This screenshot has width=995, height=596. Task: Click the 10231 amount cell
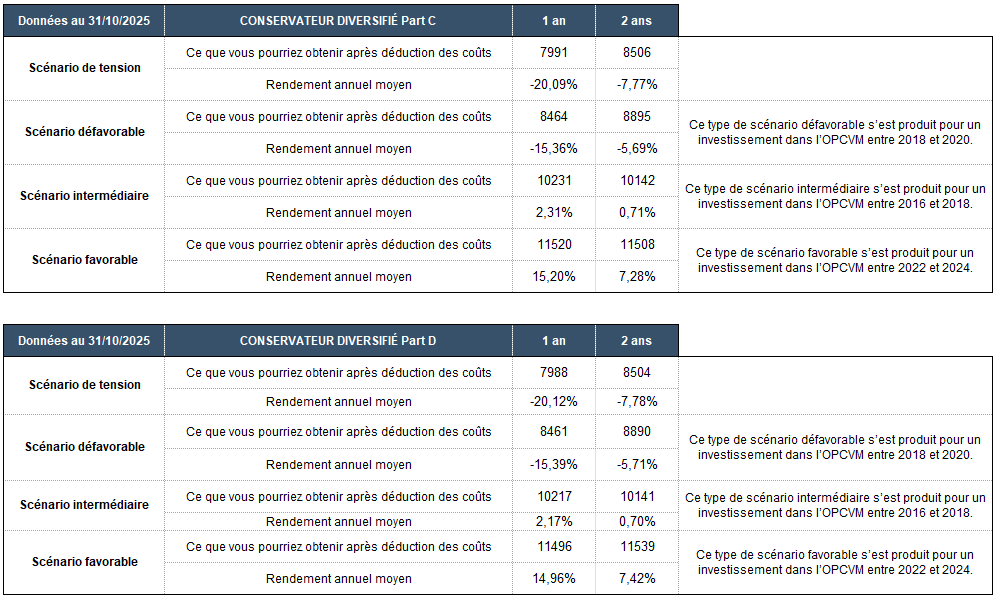(x=553, y=180)
